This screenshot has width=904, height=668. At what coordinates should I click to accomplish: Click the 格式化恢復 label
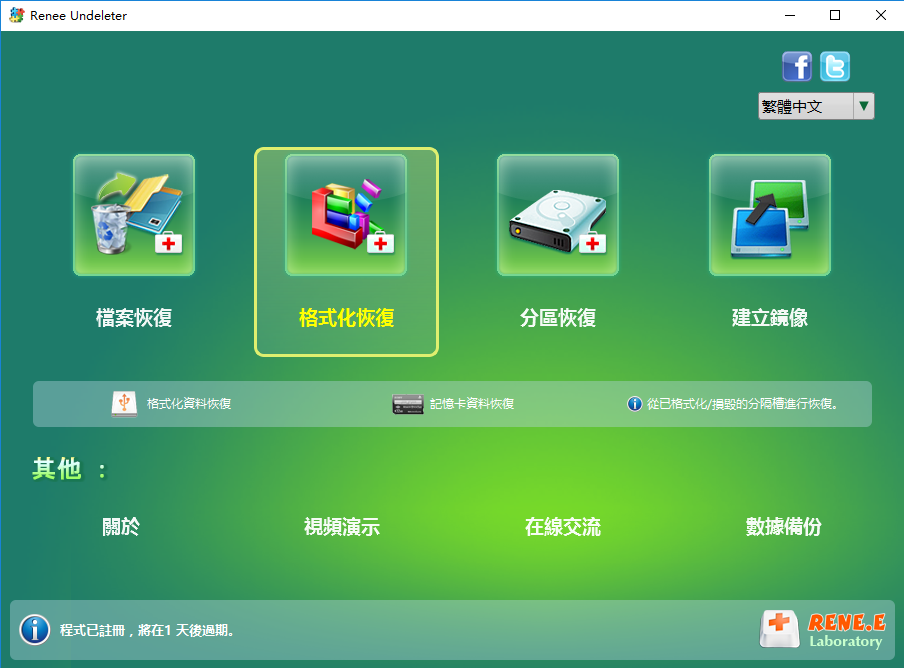tap(346, 318)
